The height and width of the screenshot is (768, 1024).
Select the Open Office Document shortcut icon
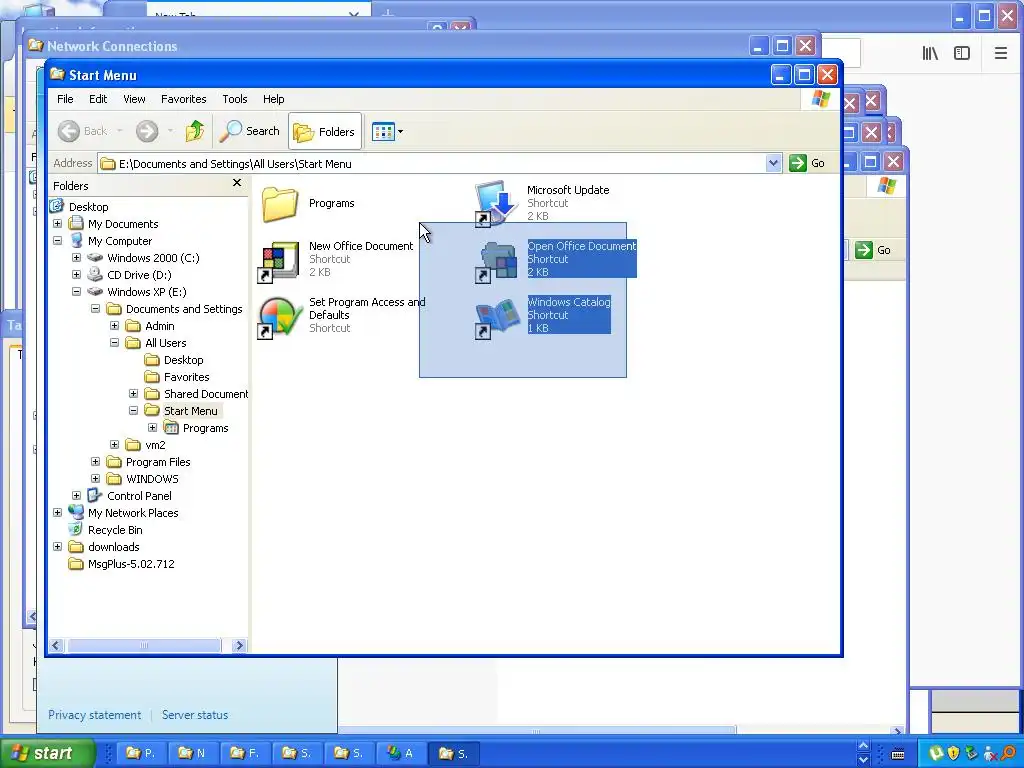[496, 261]
